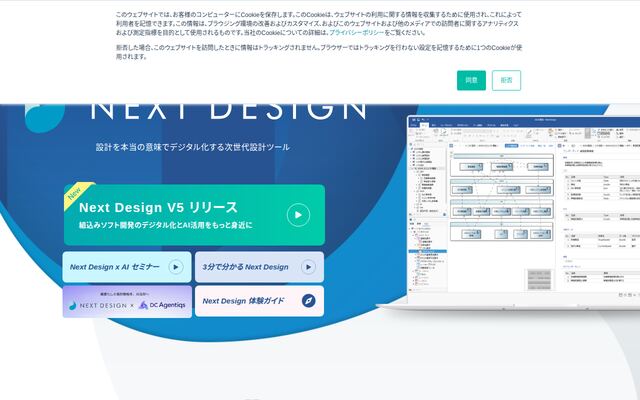The width and height of the screenshot is (640, 400).
Task: Open the NEXT DESIGN × DC Agentiqs banner
Action: 127,301
